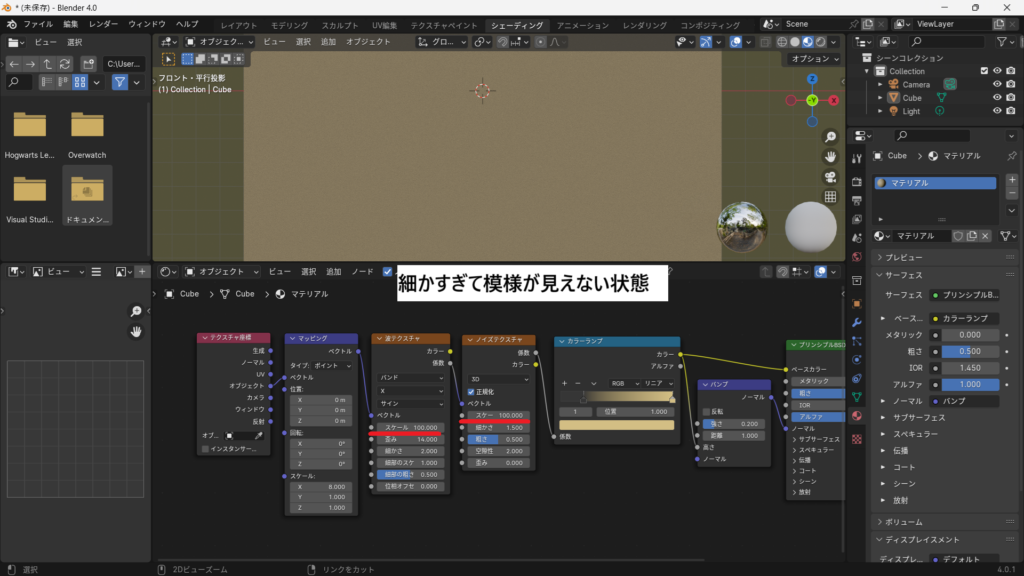Select the Material slot in list
The height and width of the screenshot is (576, 1024).
[x=935, y=183]
